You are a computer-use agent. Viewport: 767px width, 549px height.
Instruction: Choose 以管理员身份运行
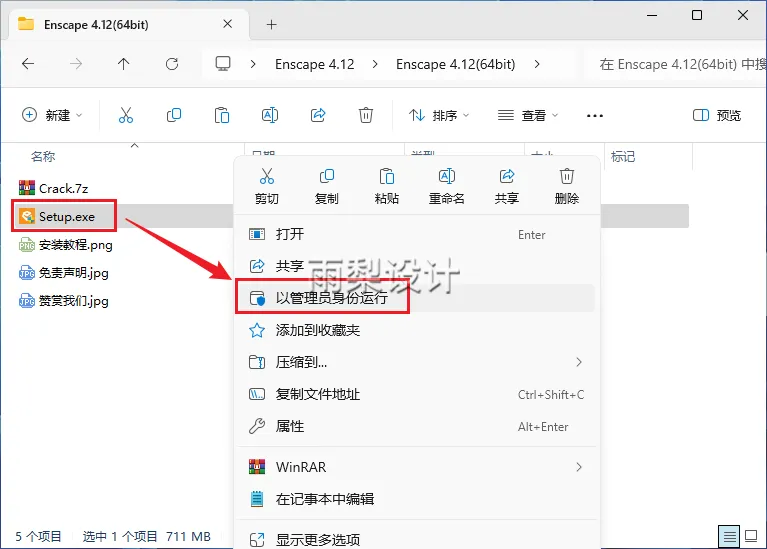coord(416,298)
